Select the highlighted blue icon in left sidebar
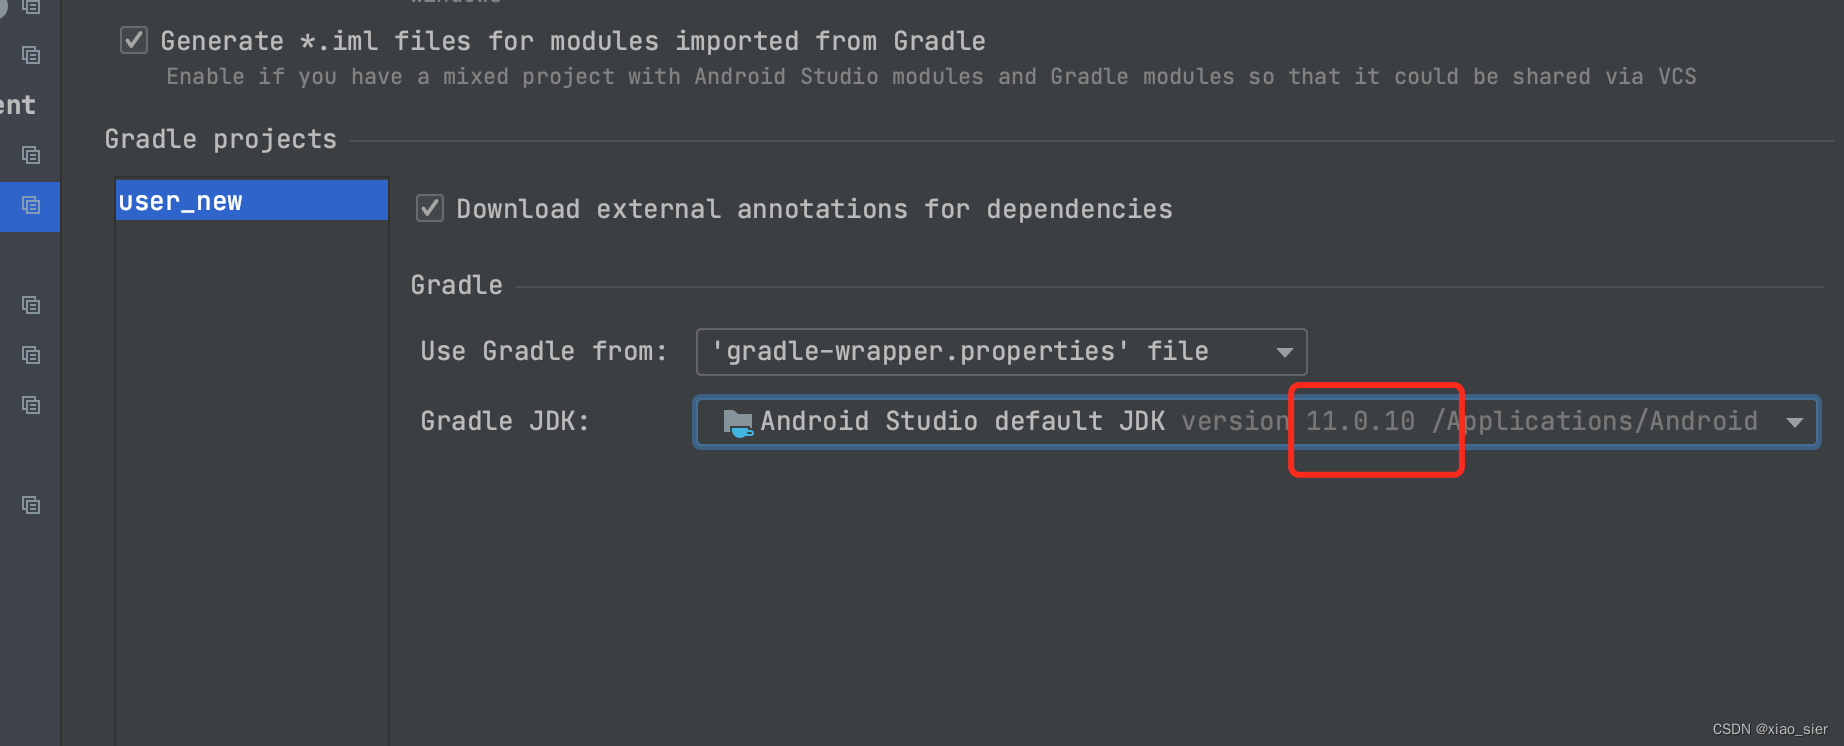1844x746 pixels. tap(30, 207)
